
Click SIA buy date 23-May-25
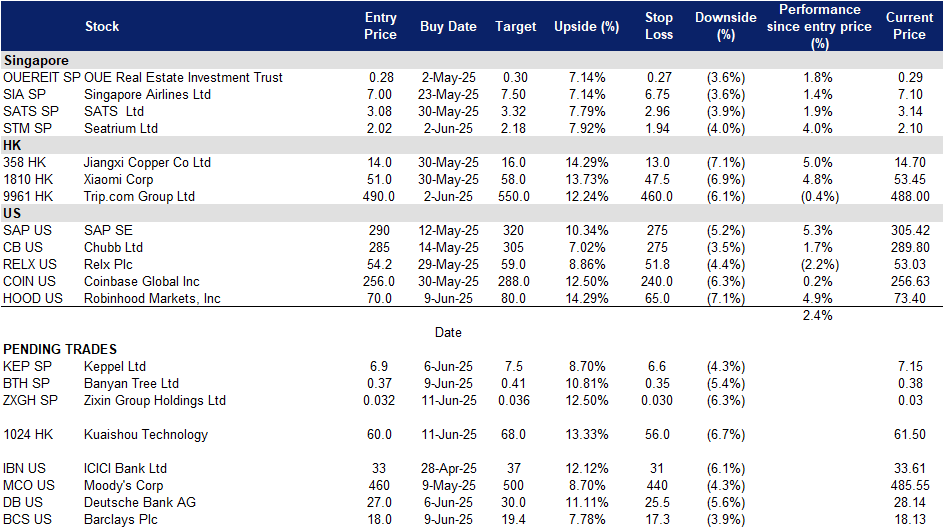448,94
